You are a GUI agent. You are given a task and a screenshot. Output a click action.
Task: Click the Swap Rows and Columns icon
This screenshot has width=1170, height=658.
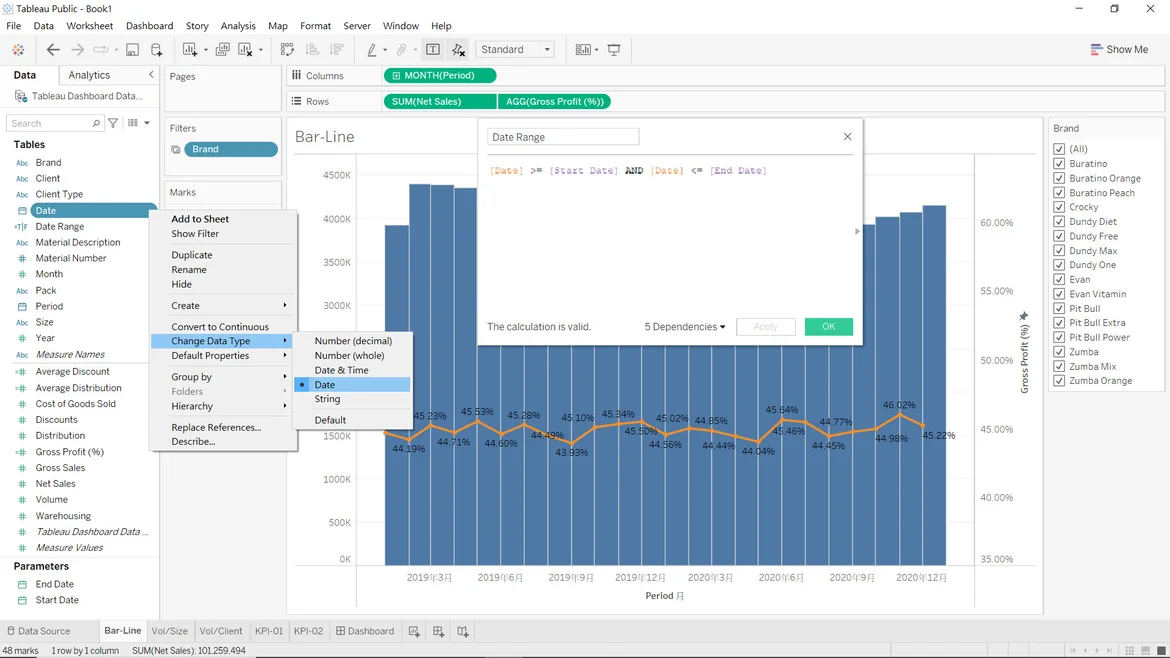[288, 50]
